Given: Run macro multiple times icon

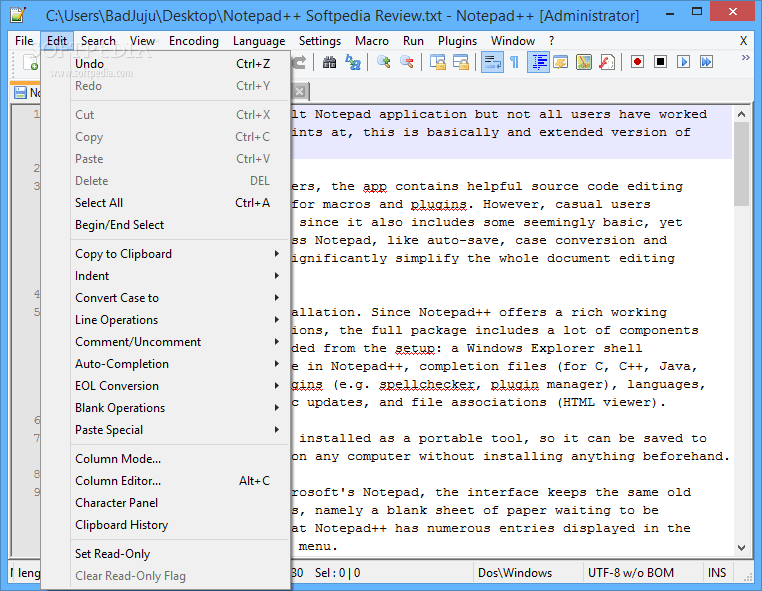Looking at the screenshot, I should [x=706, y=62].
